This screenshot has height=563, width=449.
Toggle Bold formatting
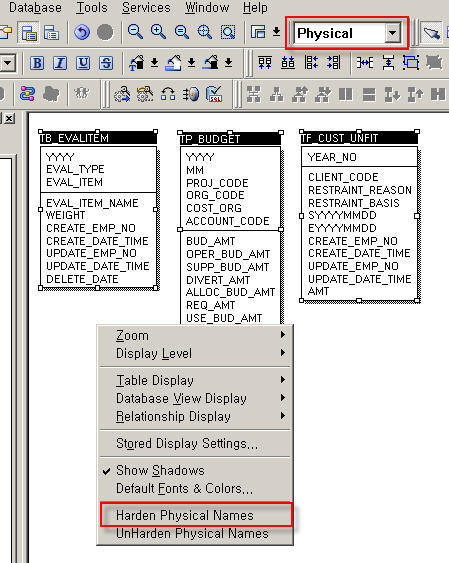point(37,63)
